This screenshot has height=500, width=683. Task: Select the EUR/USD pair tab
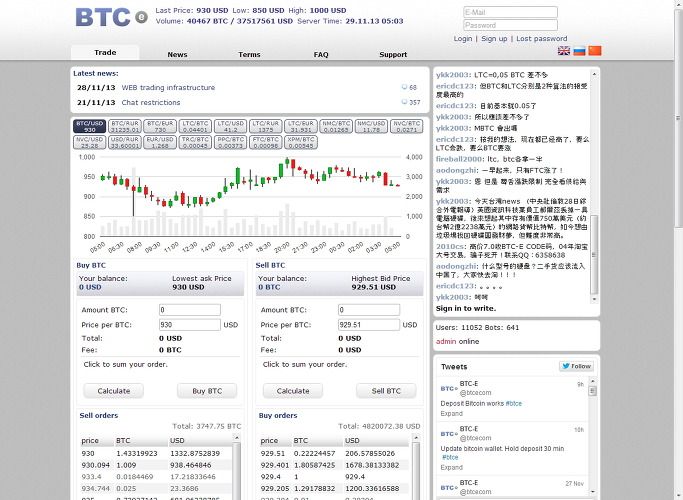[160, 142]
